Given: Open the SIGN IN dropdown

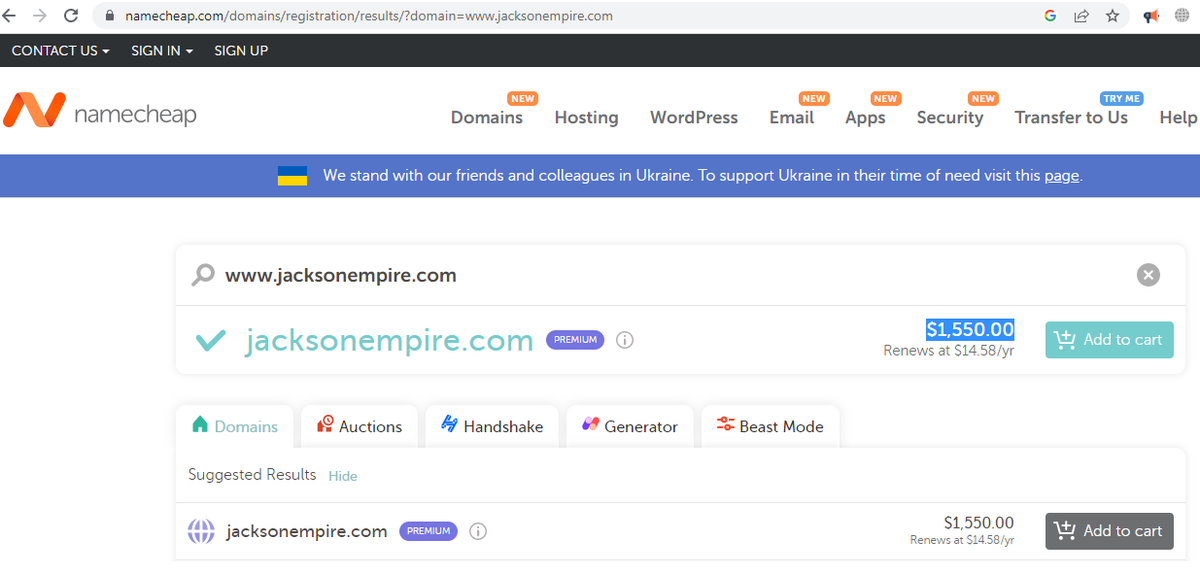Looking at the screenshot, I should [162, 50].
